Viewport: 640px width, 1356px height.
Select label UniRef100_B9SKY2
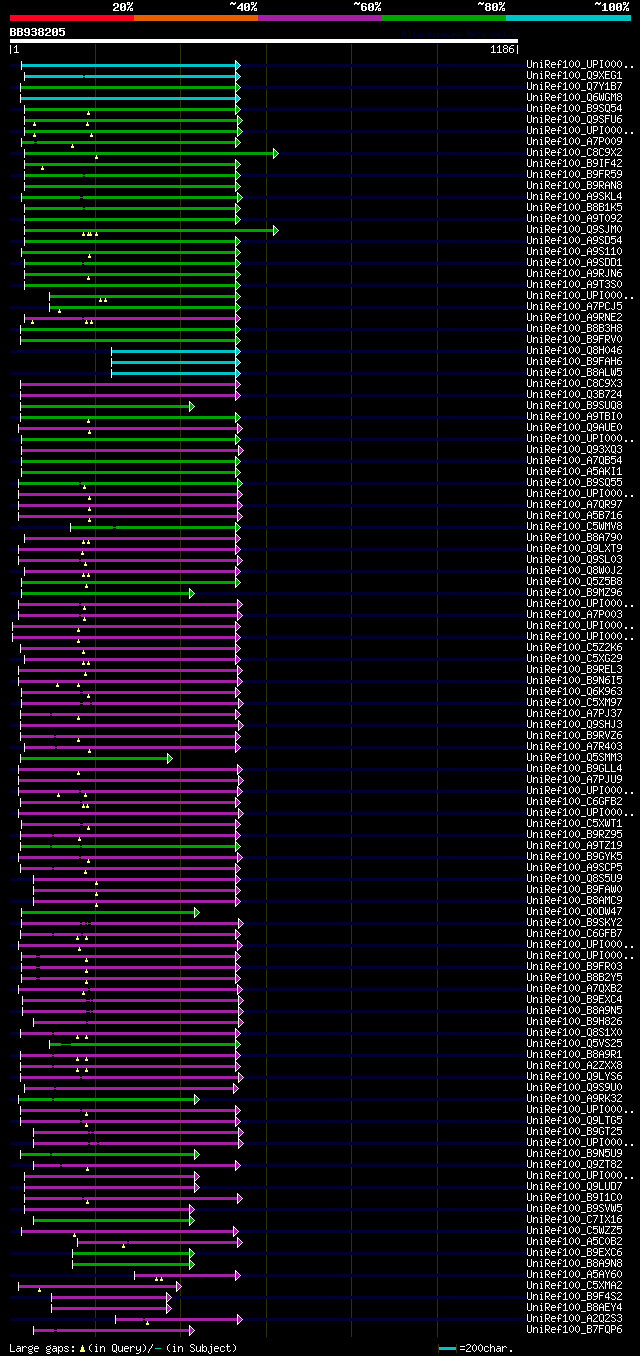pos(574,923)
